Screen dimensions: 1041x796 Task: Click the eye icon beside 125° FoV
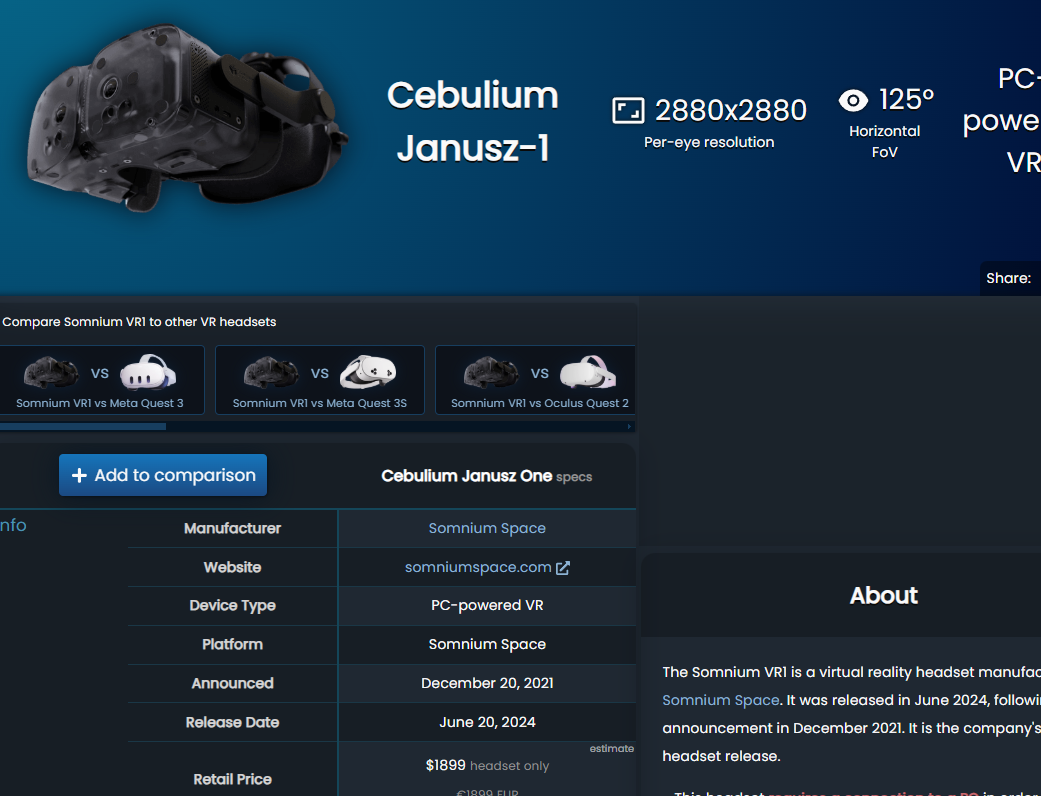click(853, 100)
